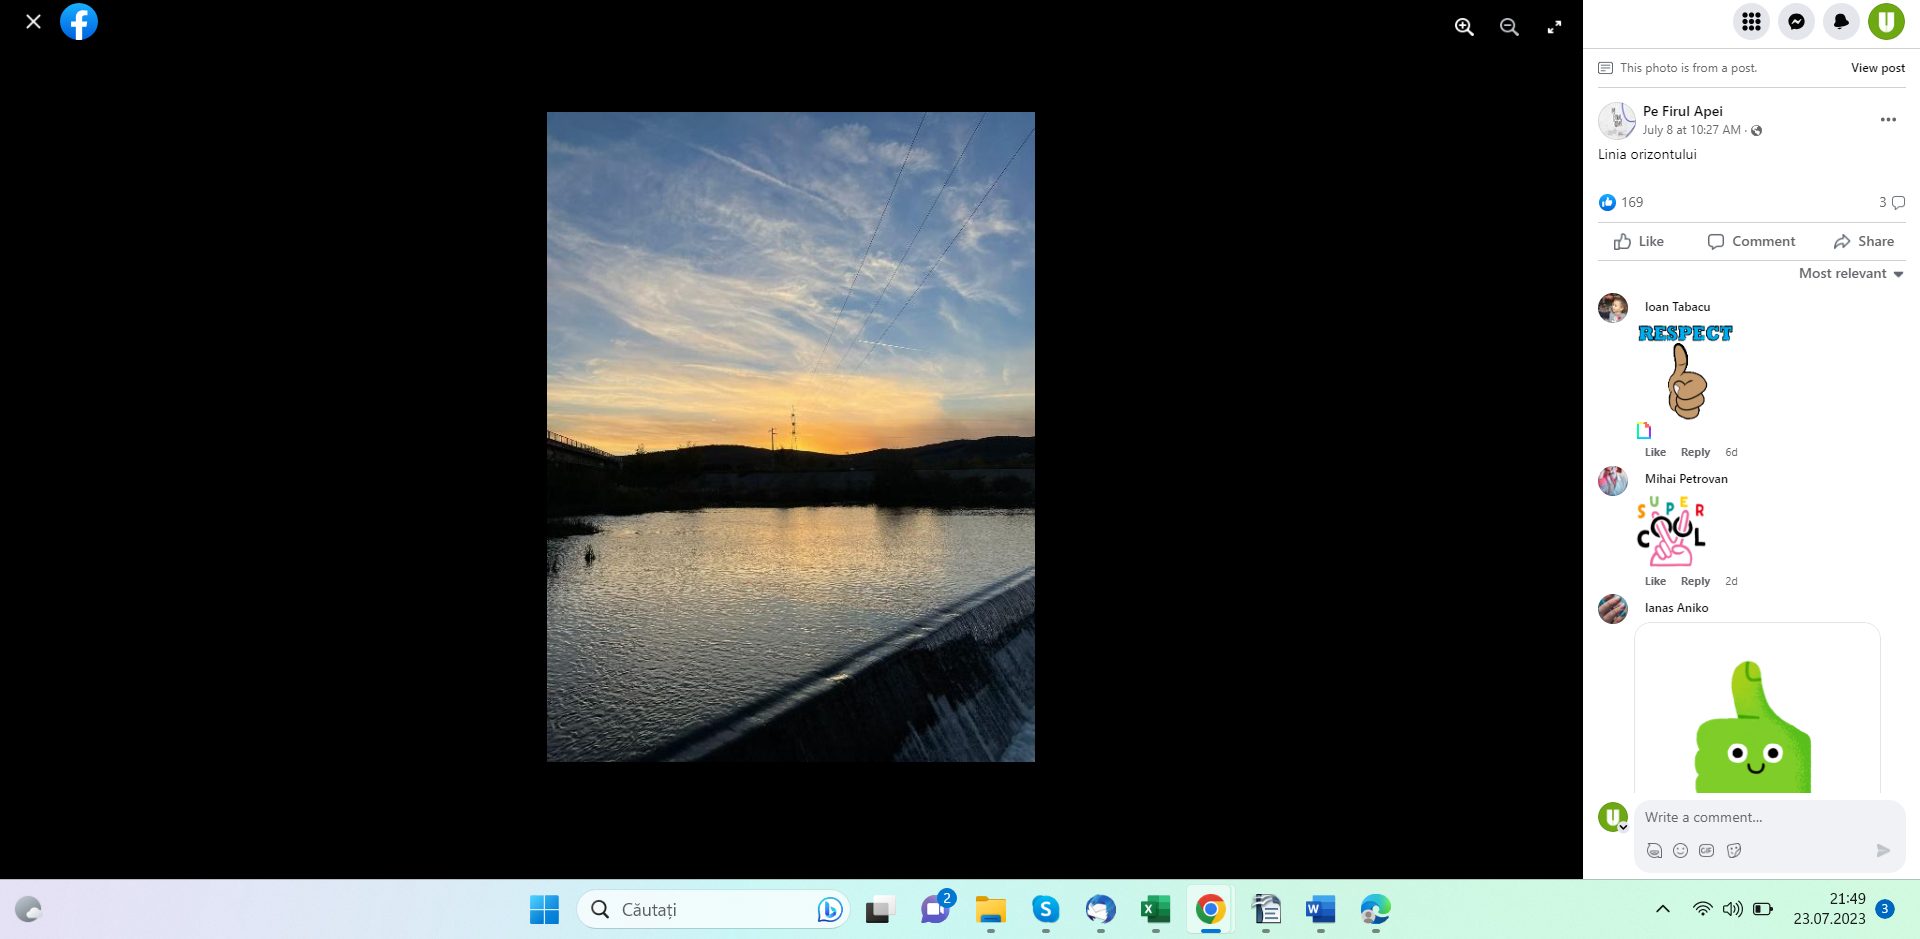1920x939 pixels.
Task: Like the Pe Firul Apei photo
Action: point(1639,241)
